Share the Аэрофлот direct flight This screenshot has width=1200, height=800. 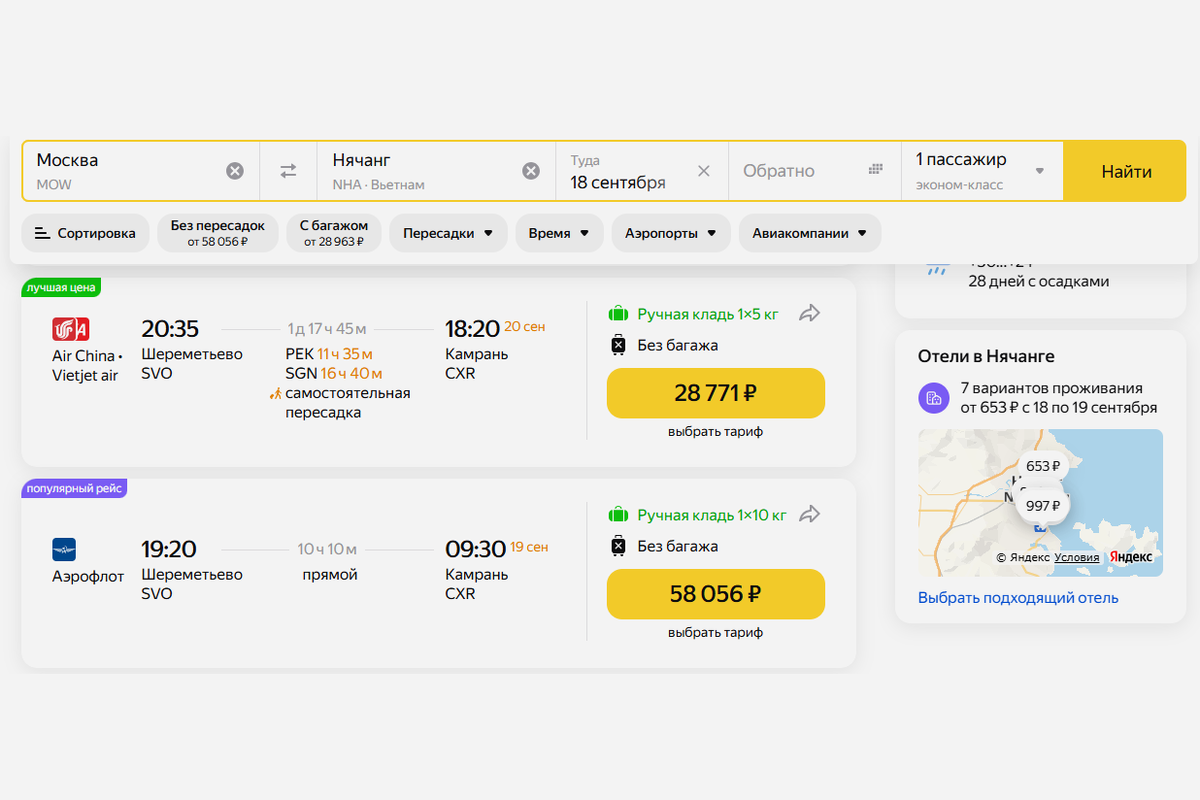point(810,515)
